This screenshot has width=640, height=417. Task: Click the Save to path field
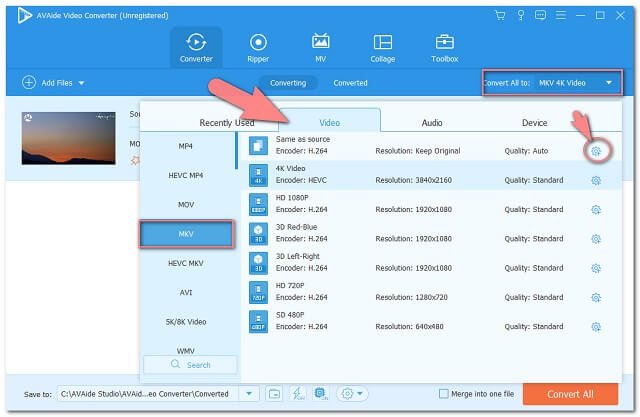pyautogui.click(x=148, y=394)
